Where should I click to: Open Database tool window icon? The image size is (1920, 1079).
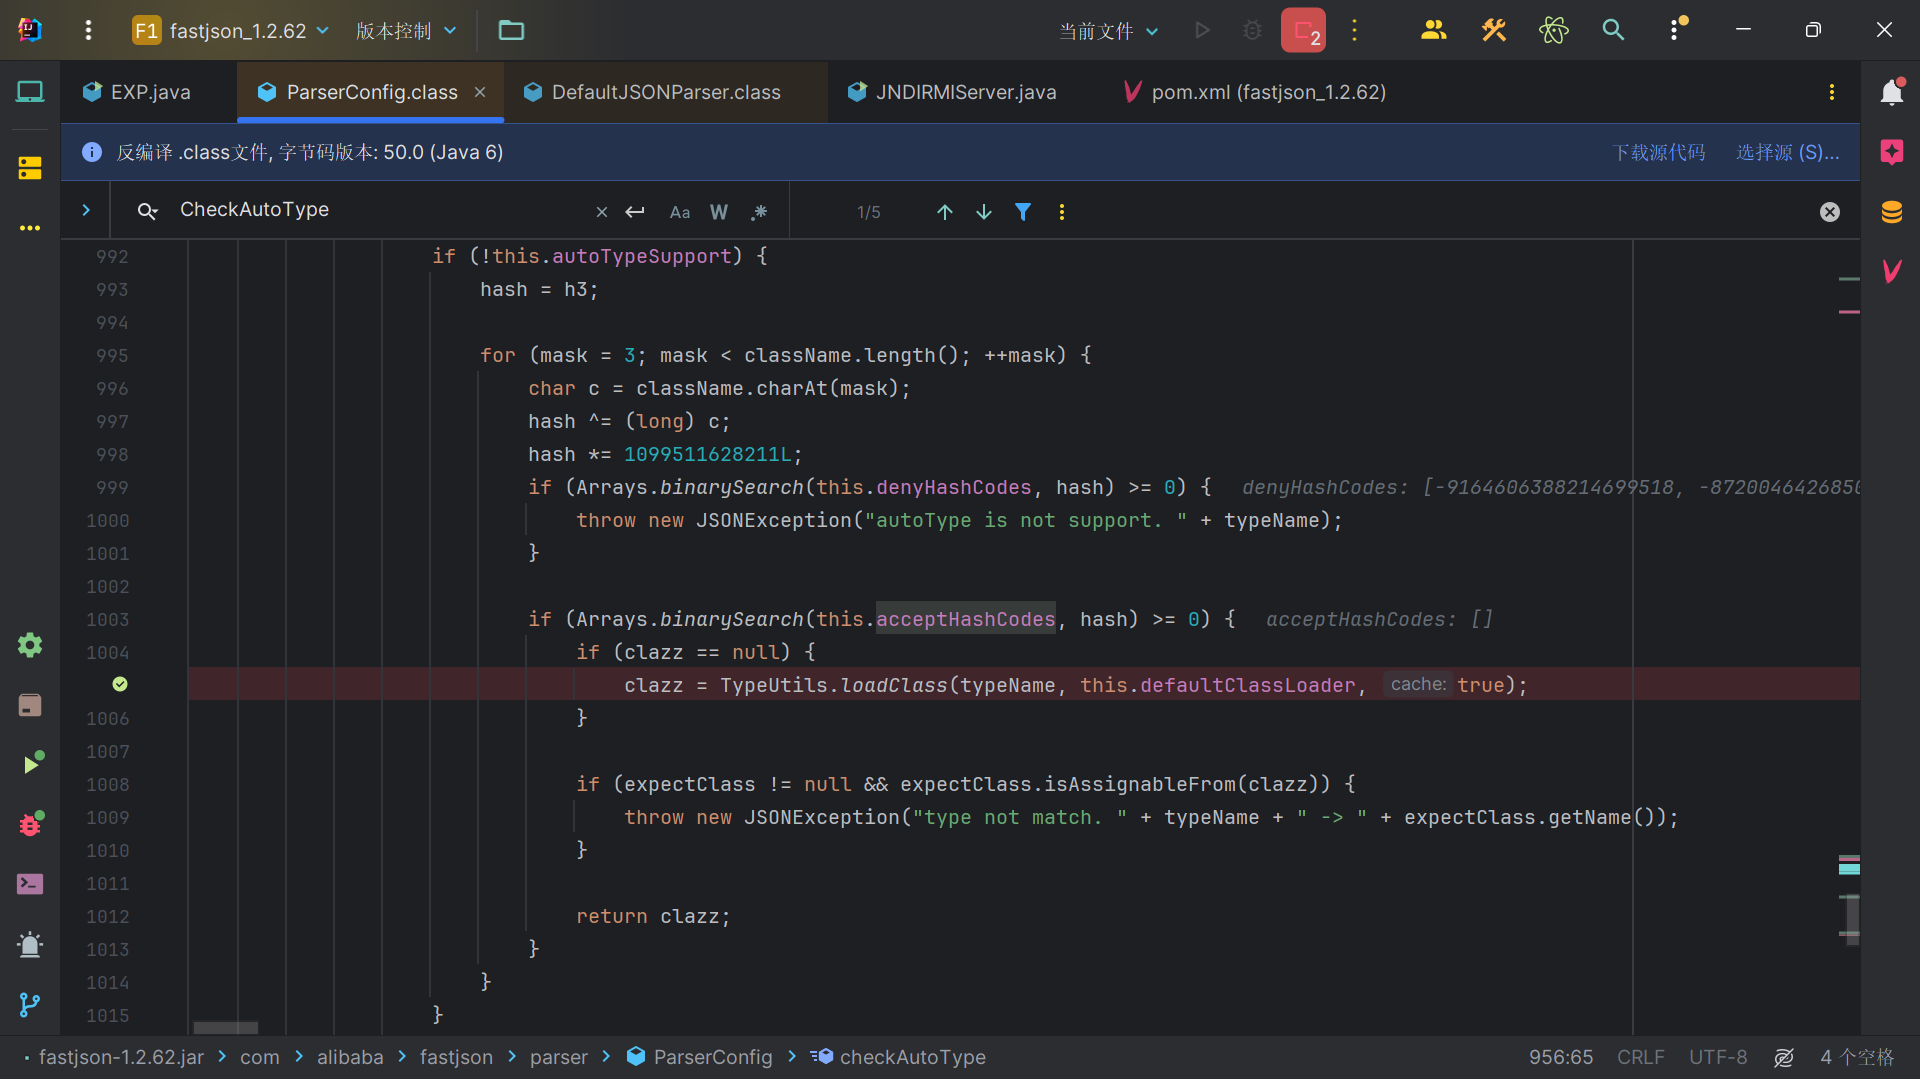pyautogui.click(x=1891, y=212)
